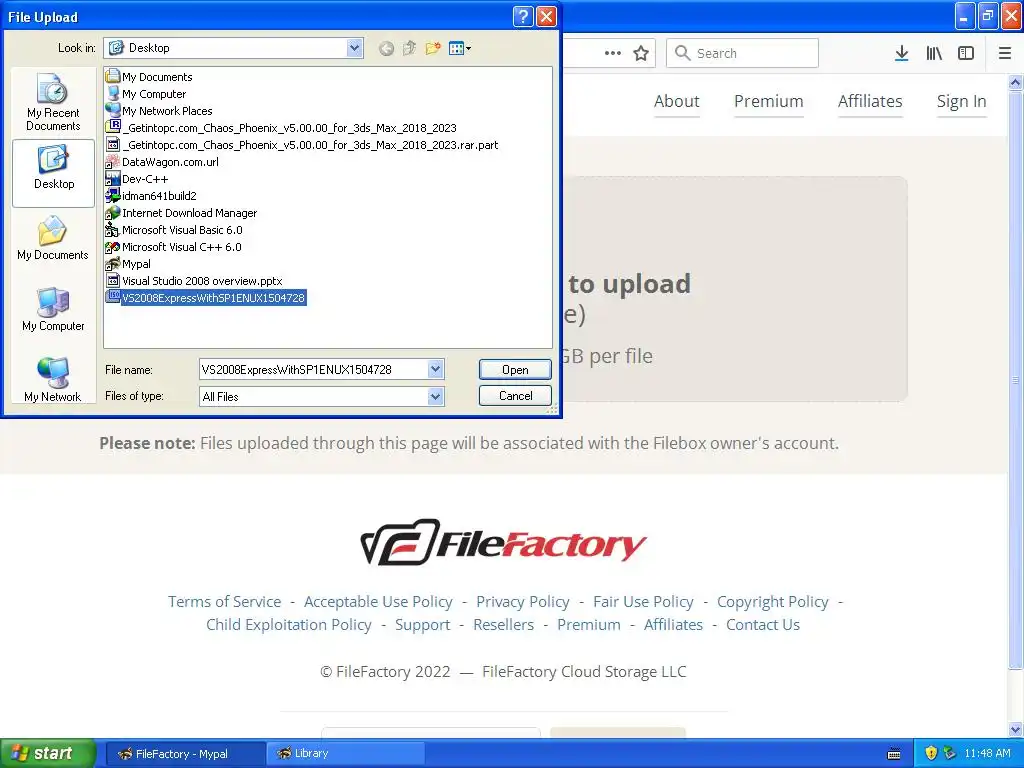Bookmark page with the star icon
Image resolution: width=1024 pixels, height=768 pixels.
coord(641,53)
